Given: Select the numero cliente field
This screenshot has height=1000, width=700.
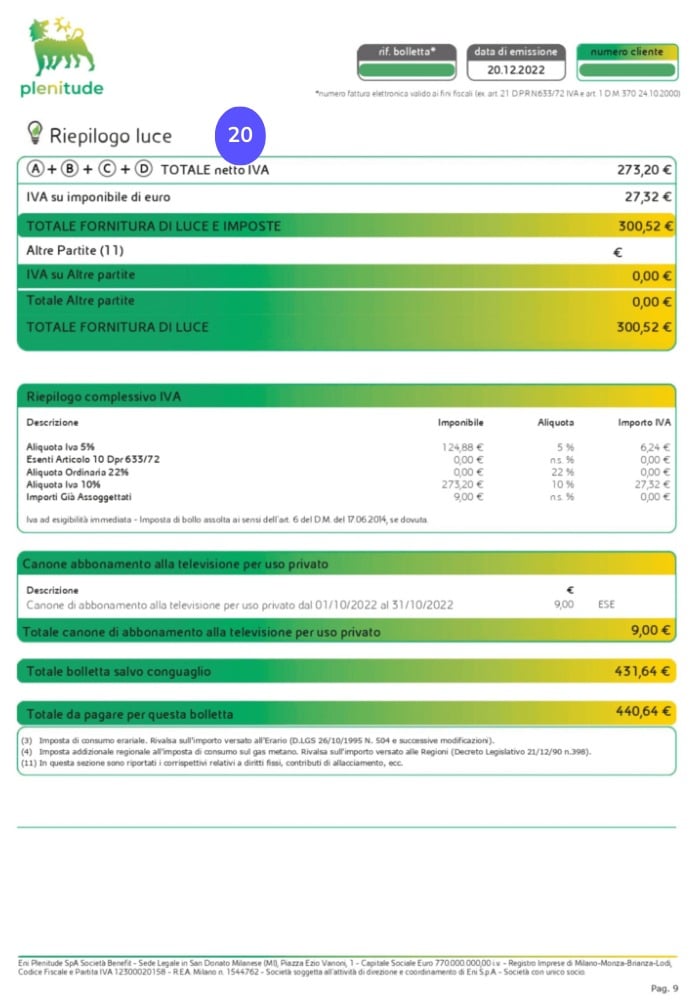Looking at the screenshot, I should tap(626, 70).
